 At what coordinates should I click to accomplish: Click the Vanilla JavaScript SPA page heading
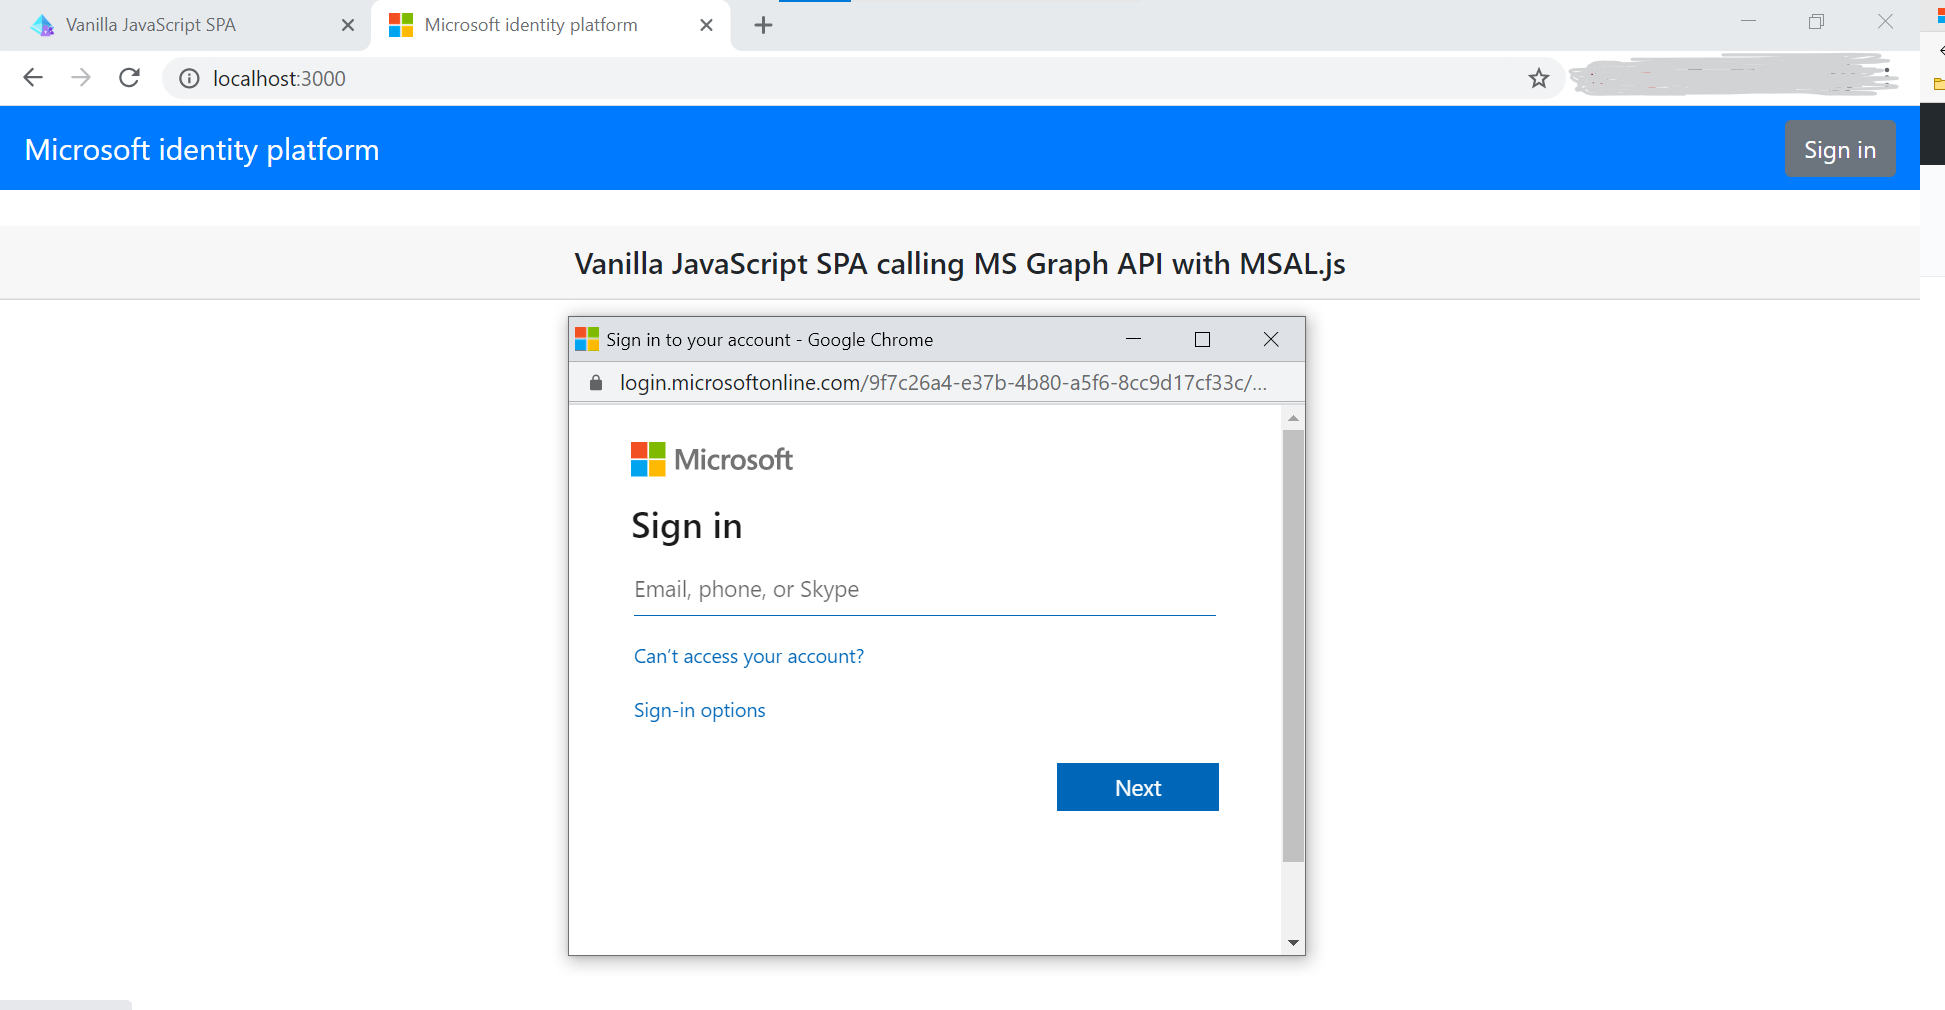pos(960,264)
